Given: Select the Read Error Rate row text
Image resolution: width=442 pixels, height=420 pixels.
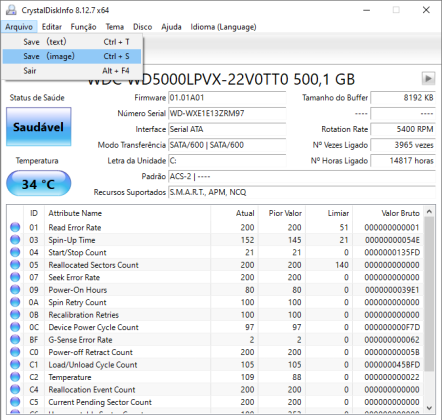Looking at the screenshot, I should [x=75, y=227].
